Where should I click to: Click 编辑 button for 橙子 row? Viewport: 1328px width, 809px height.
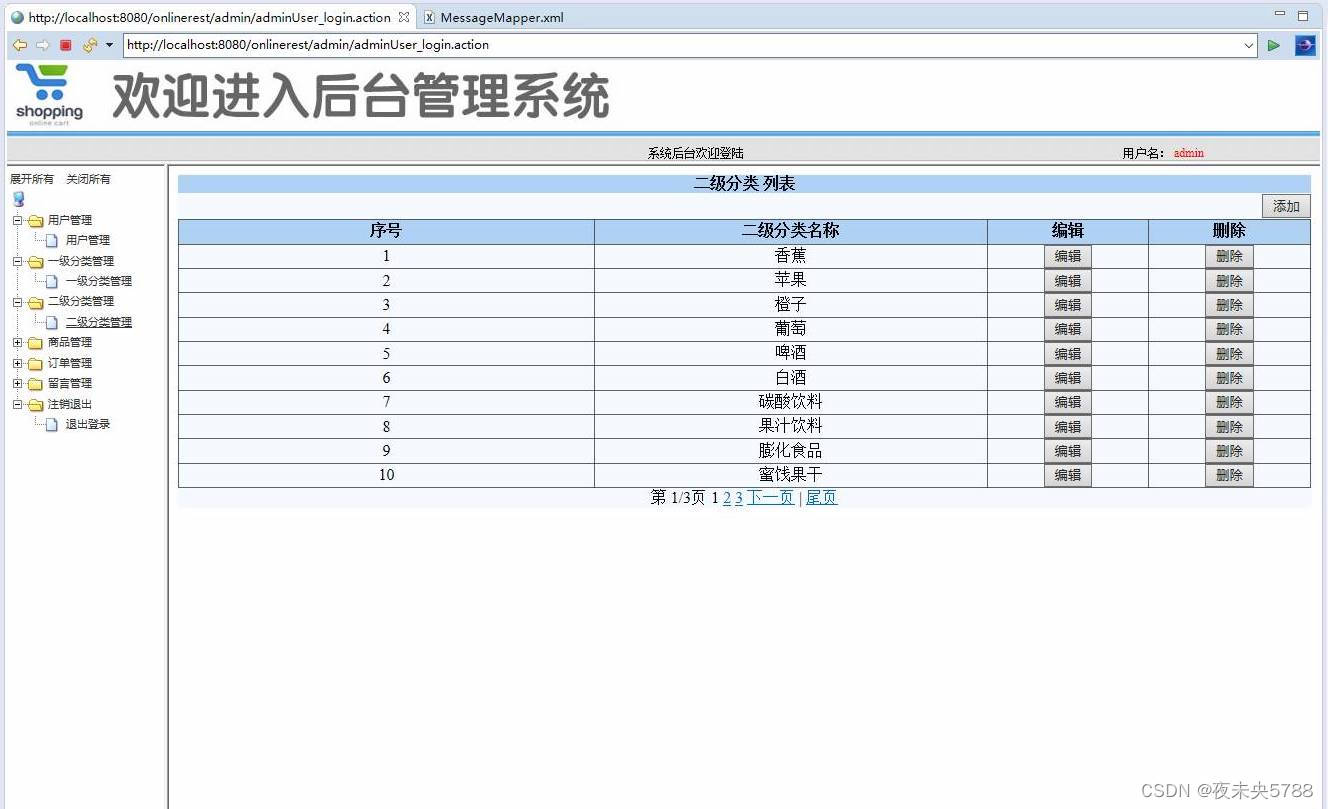pyautogui.click(x=1068, y=305)
